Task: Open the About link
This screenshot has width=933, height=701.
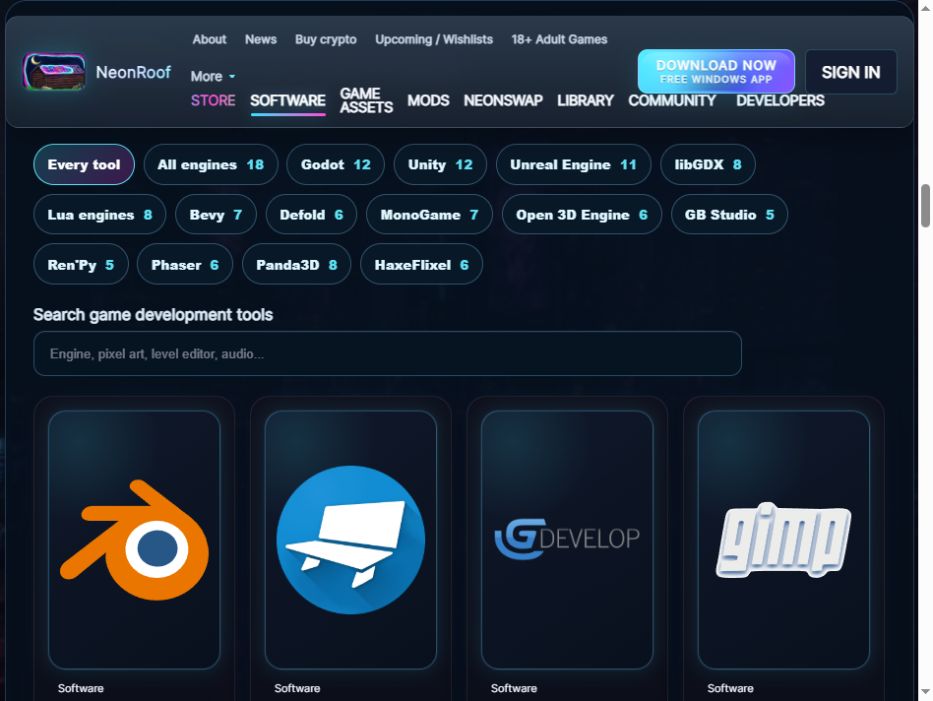Action: click(209, 39)
